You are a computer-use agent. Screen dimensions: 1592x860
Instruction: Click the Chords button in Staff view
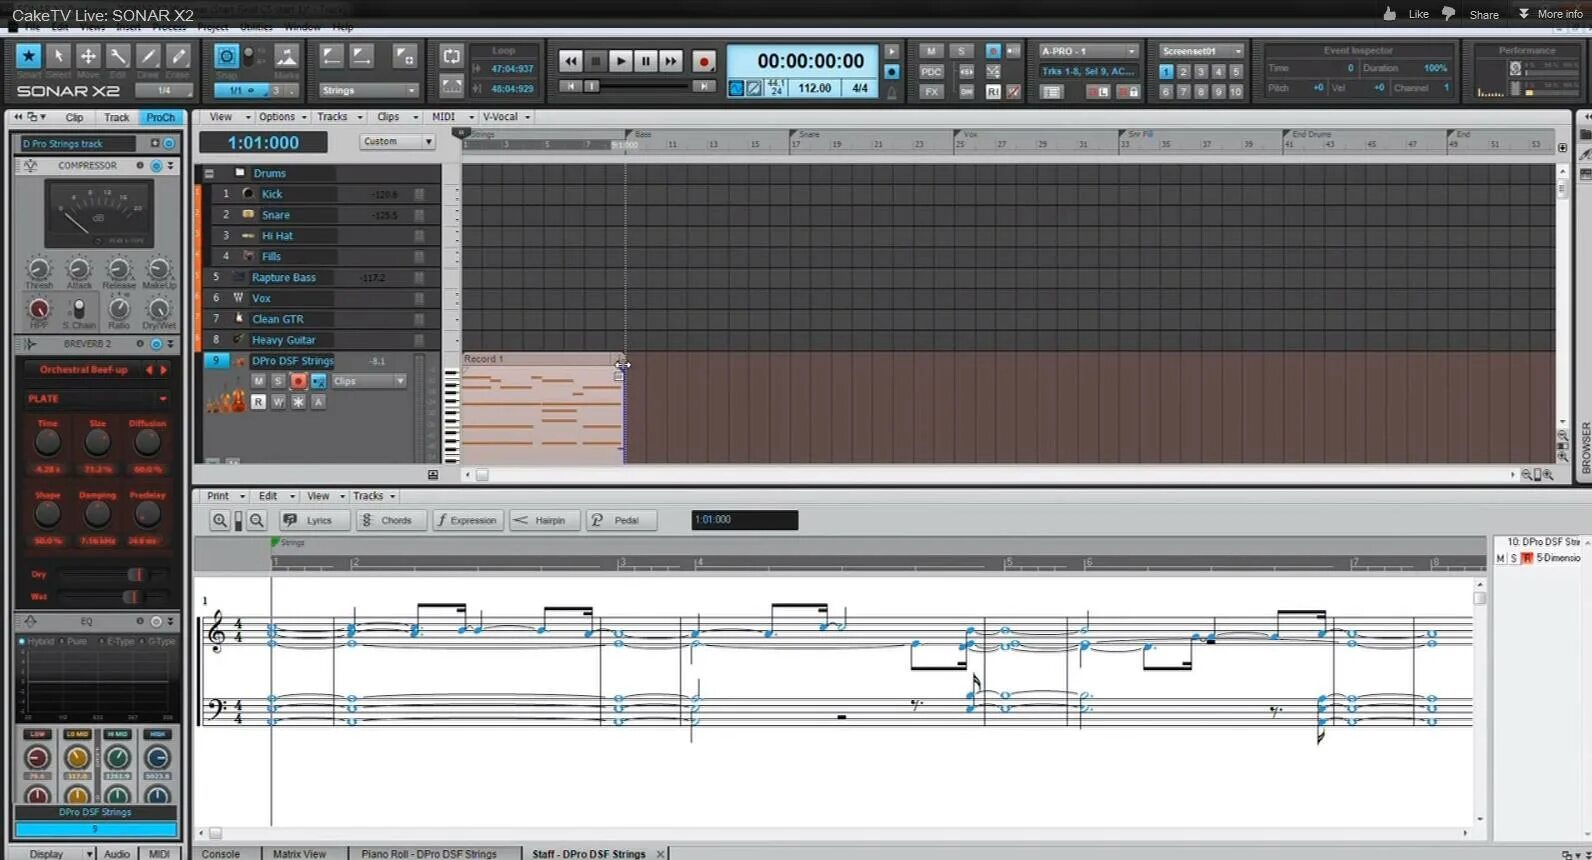coord(391,520)
